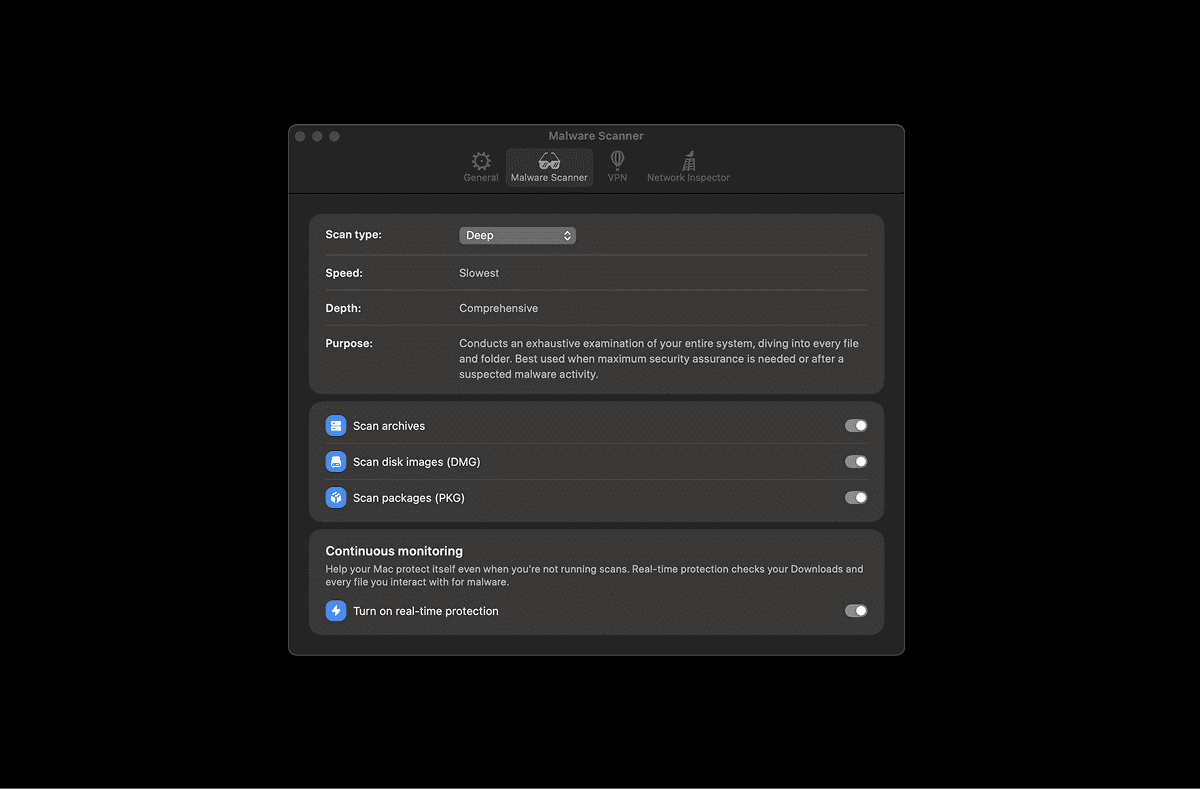Image resolution: width=1200 pixels, height=789 pixels.
Task: Minimize the settings window
Action: click(x=317, y=136)
